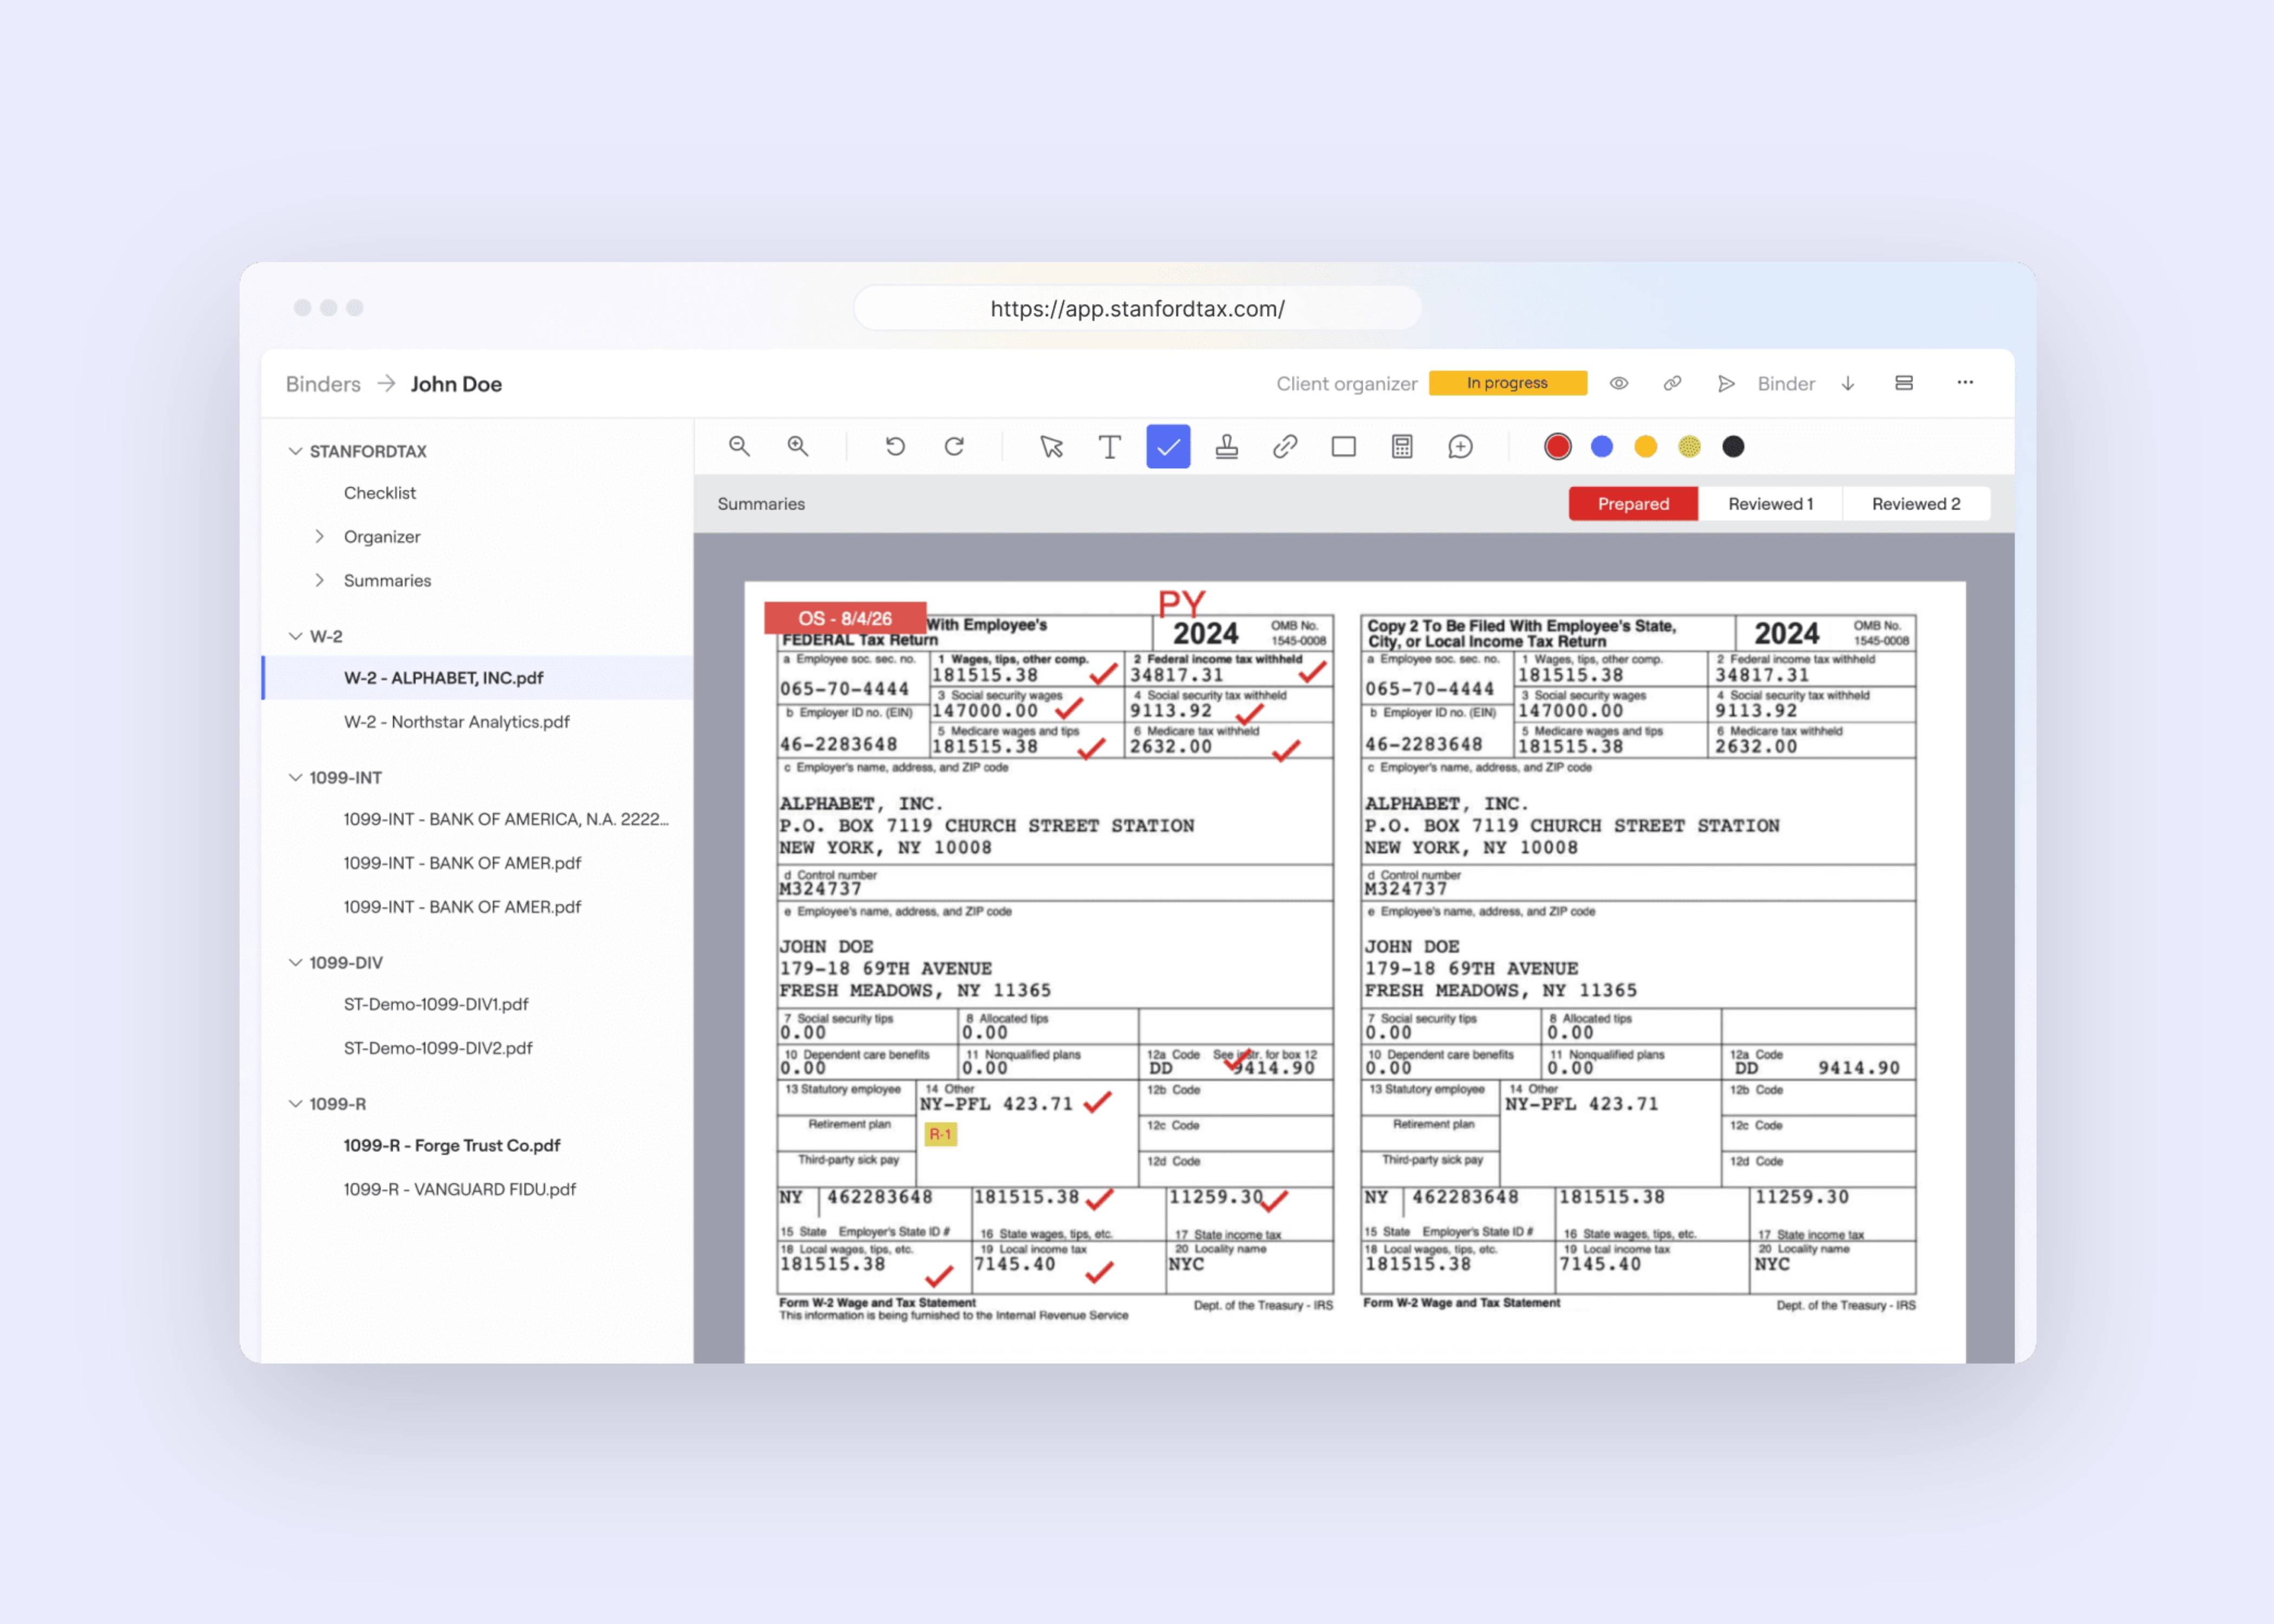Collapse the STANFORDTAX tree section

[295, 451]
